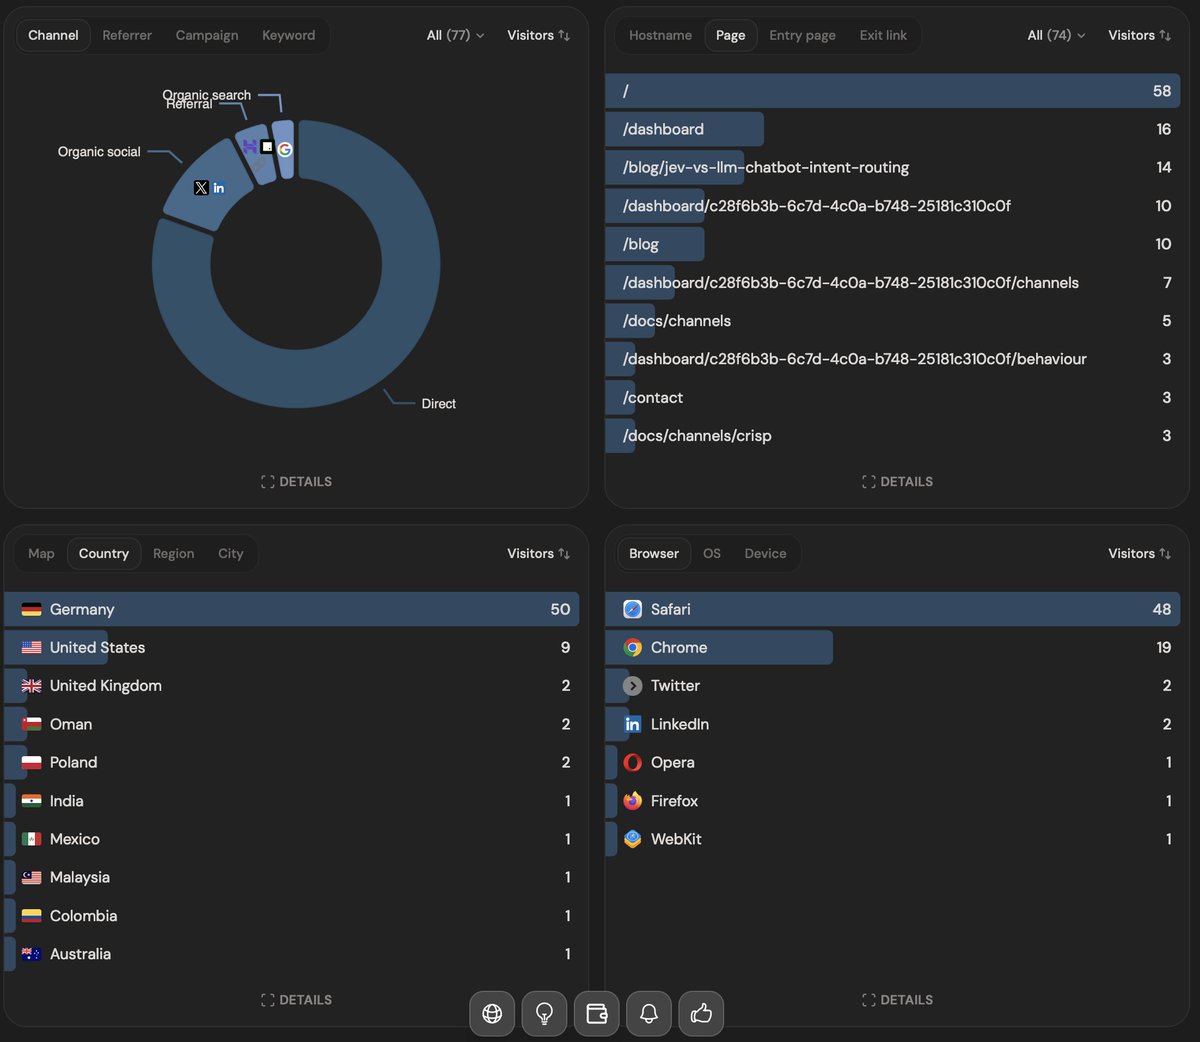Select the Malaysia country row

point(291,877)
